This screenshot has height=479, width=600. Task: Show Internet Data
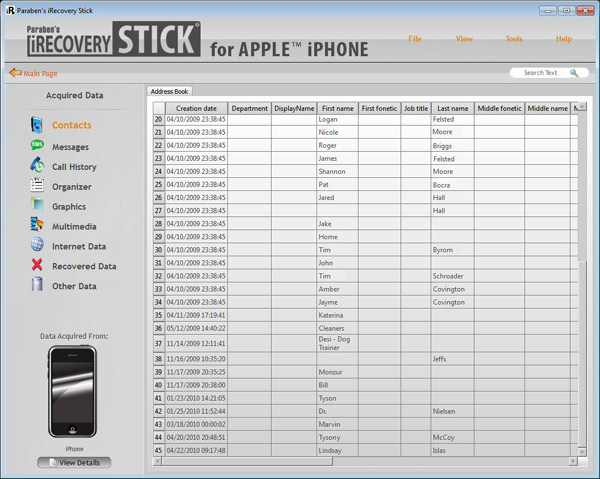coord(79,246)
